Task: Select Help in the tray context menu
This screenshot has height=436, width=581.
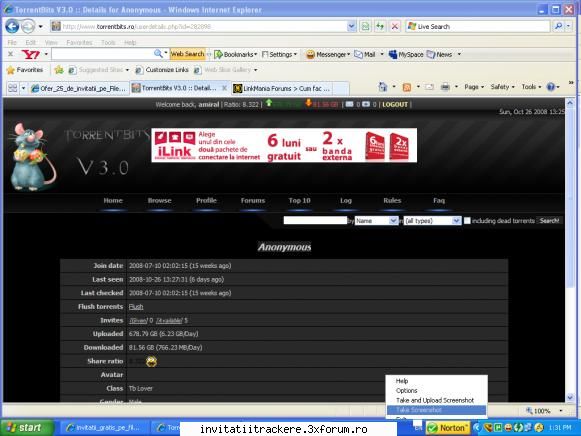Action: click(402, 381)
